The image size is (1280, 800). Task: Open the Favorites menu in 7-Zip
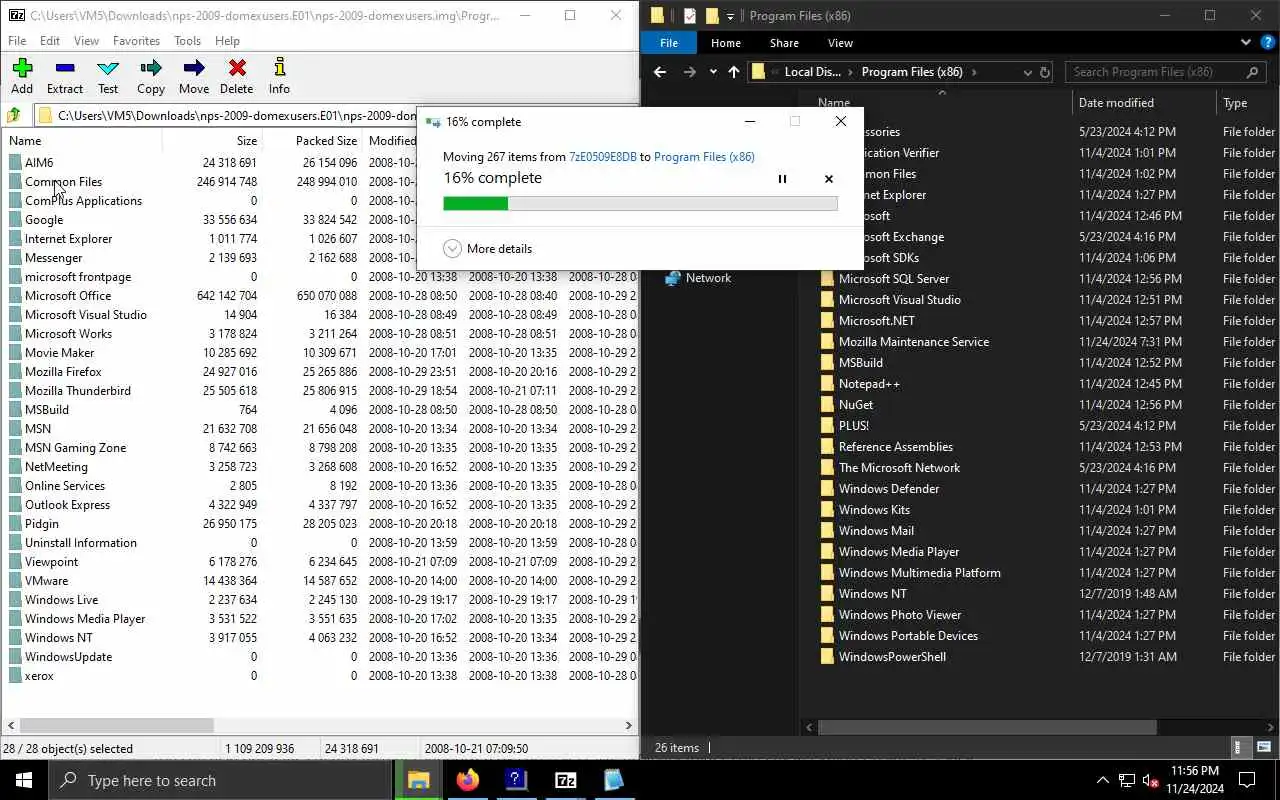coord(136,41)
